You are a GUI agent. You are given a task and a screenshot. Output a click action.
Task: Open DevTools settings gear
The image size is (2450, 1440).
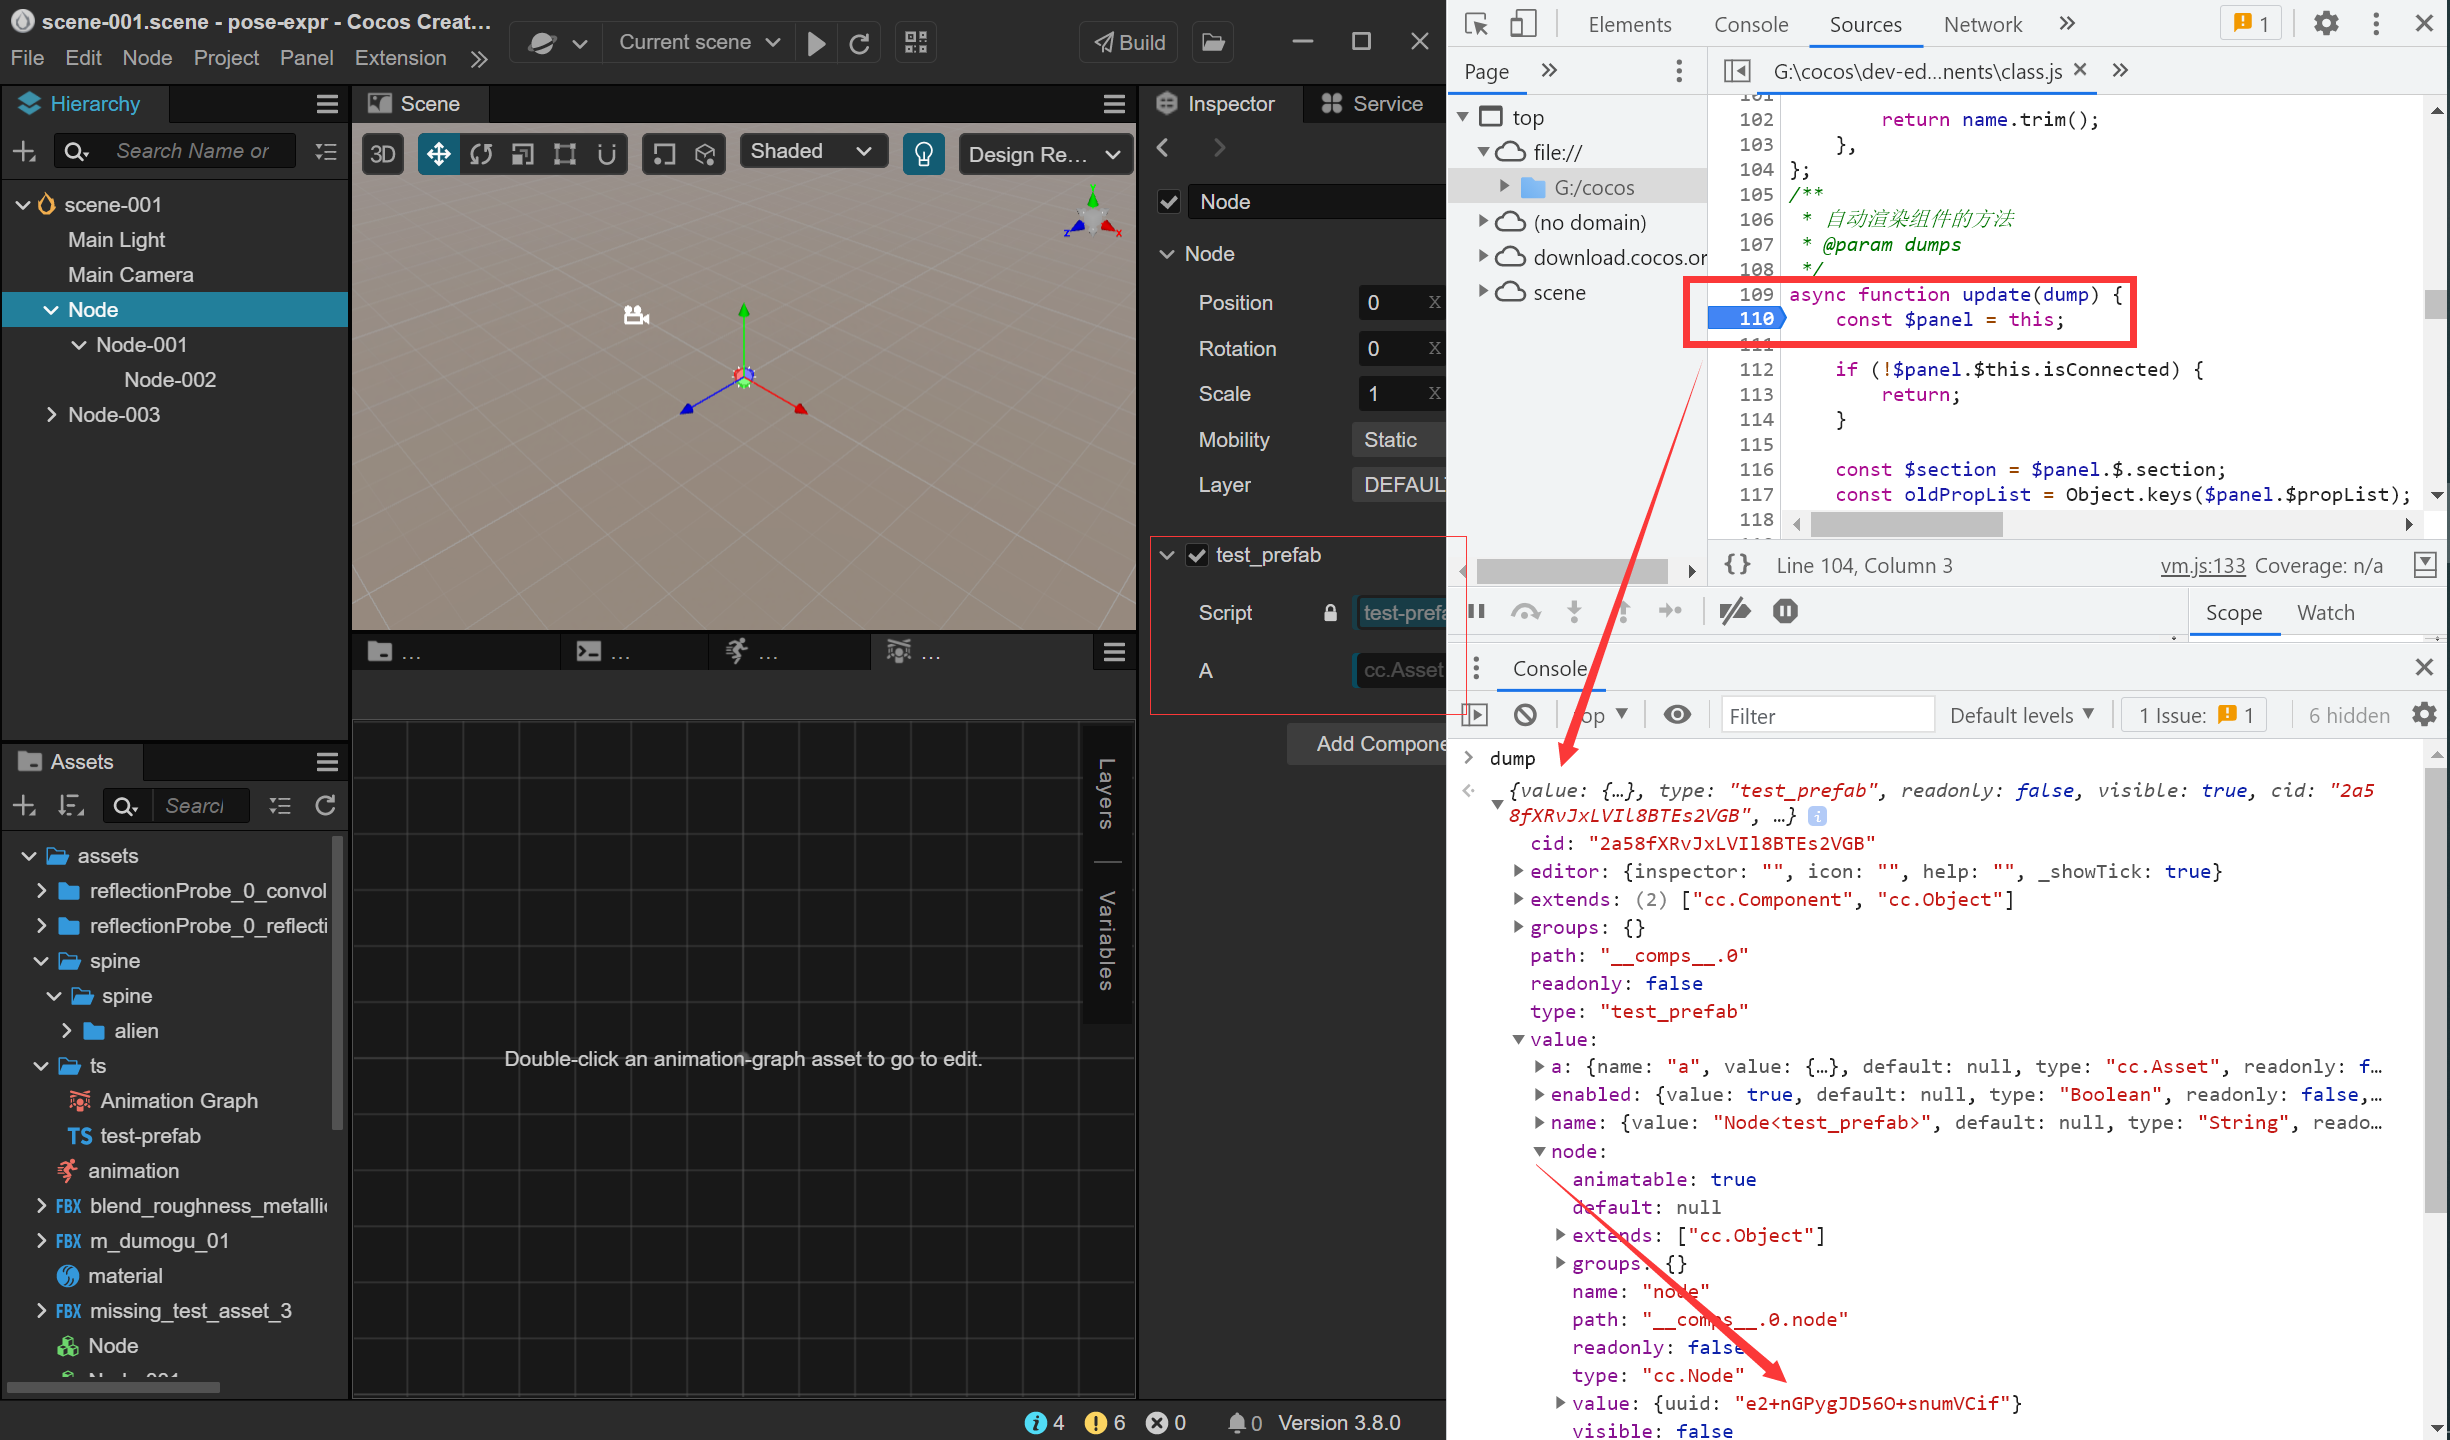point(2326,23)
